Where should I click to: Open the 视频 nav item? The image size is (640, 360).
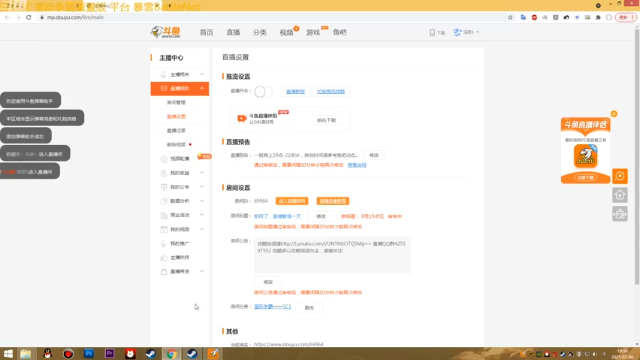click(286, 32)
